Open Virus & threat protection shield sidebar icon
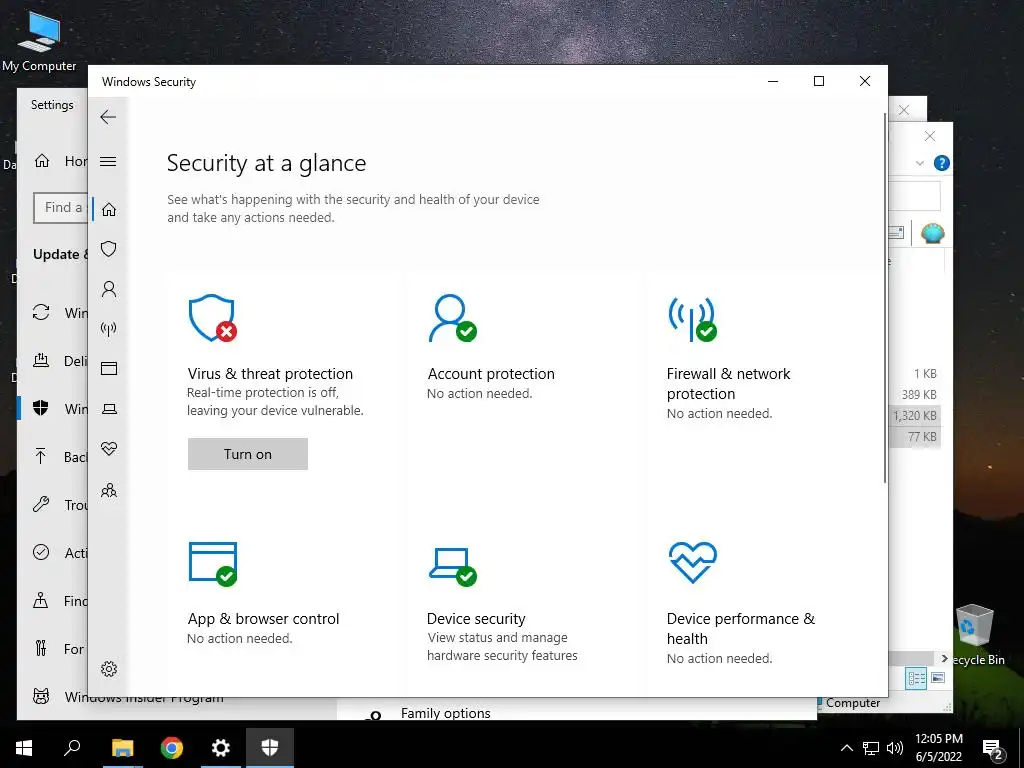 pos(109,249)
